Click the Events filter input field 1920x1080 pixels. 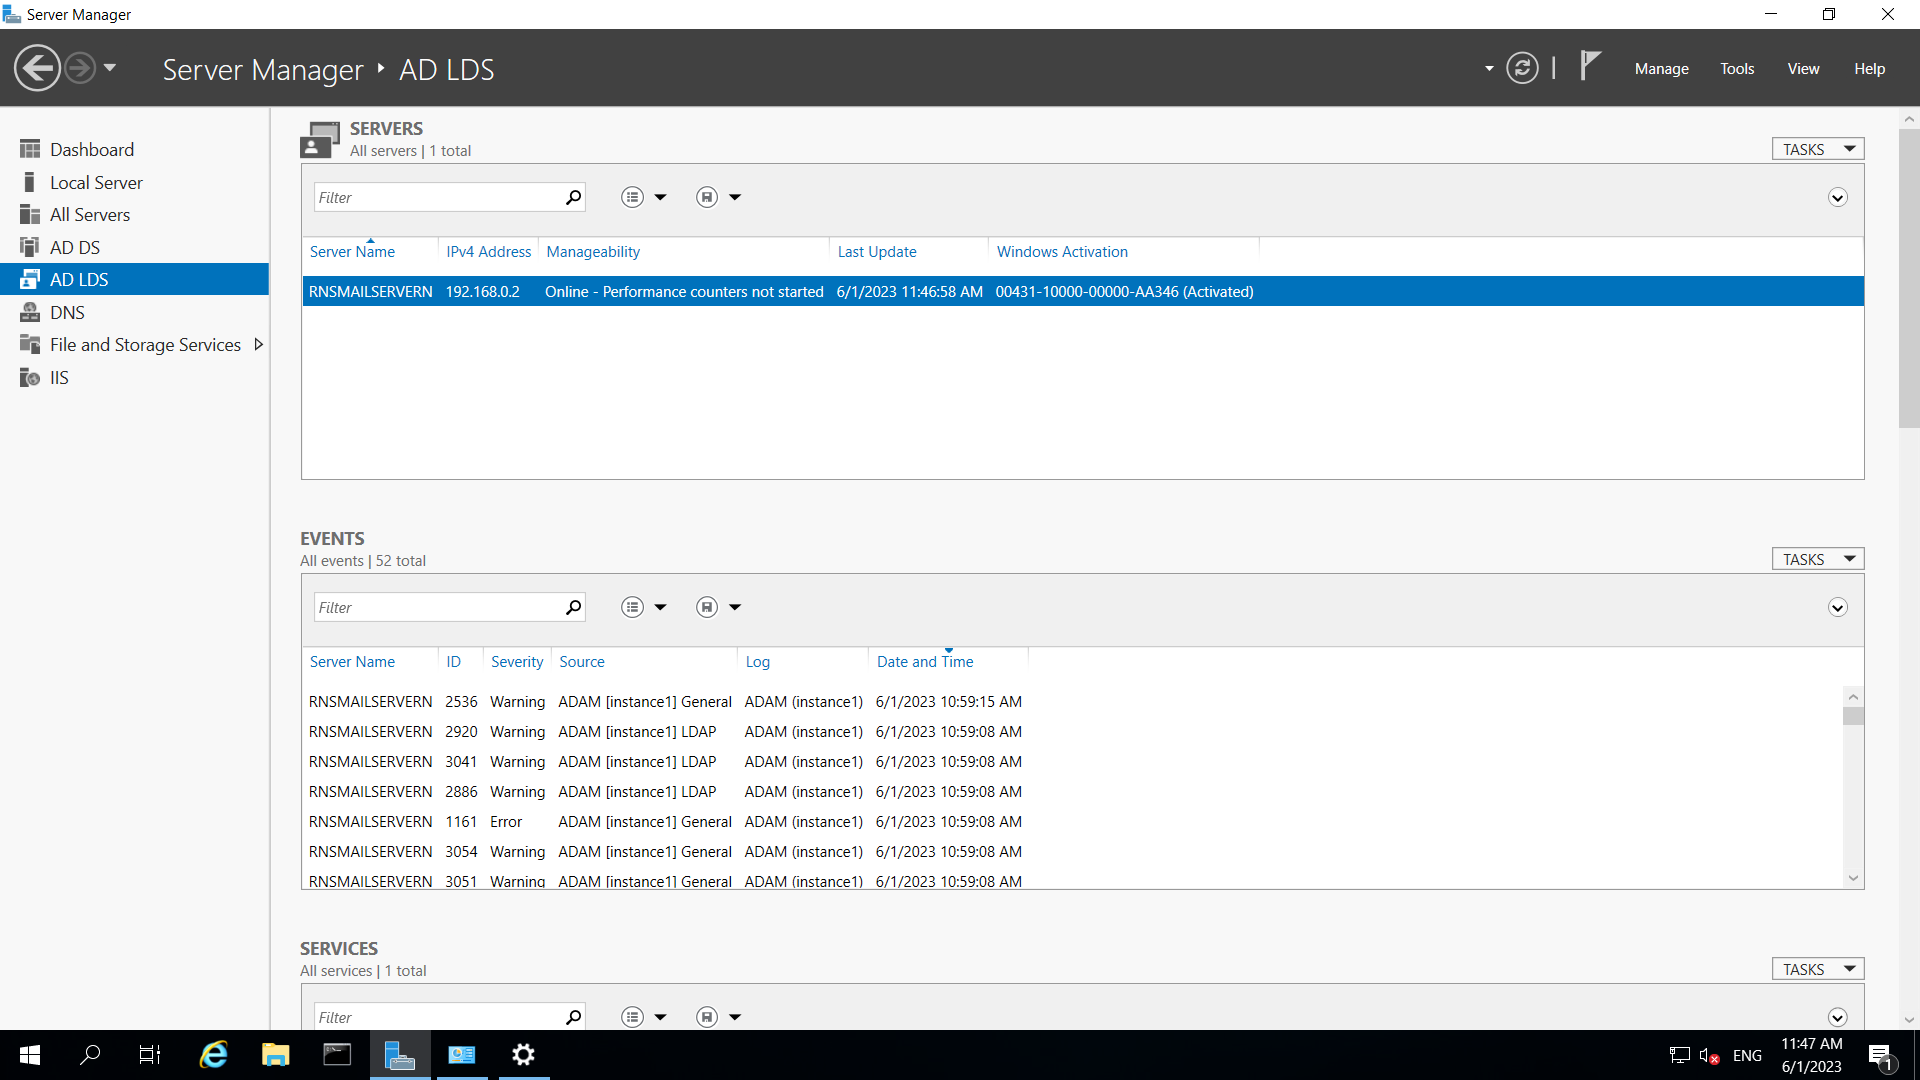[x=438, y=607]
